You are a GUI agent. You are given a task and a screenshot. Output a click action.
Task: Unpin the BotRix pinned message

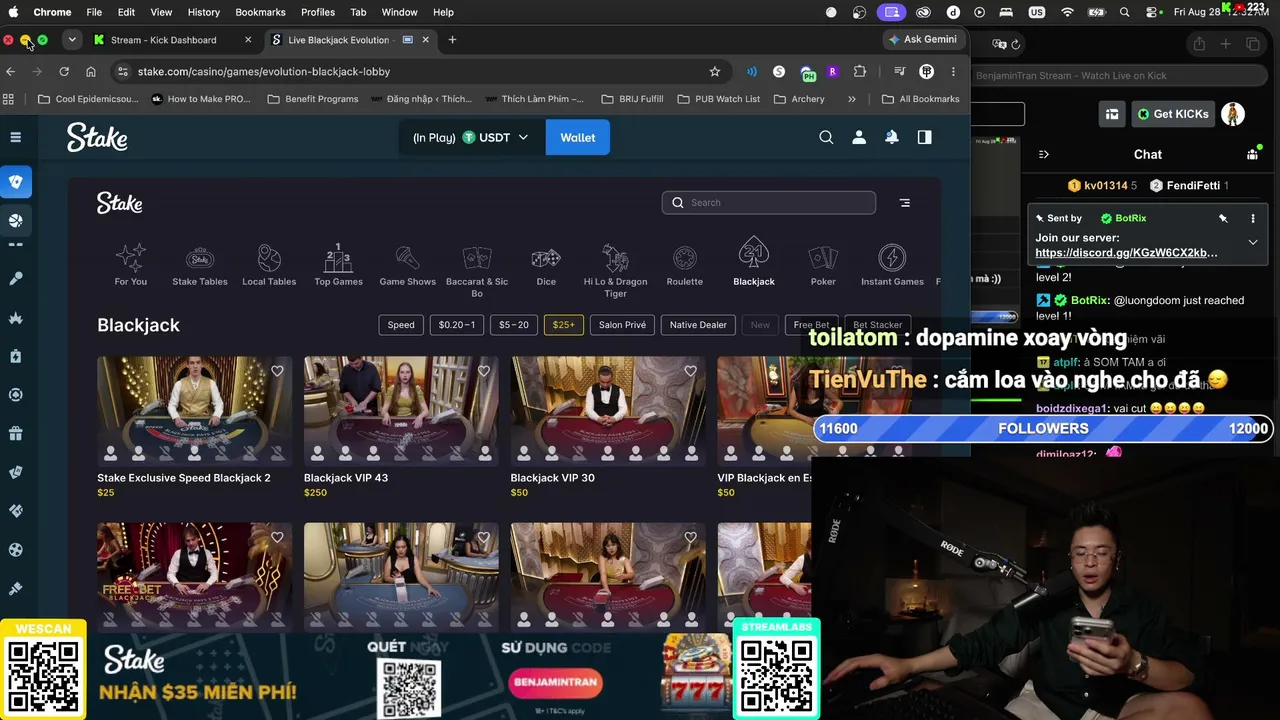[1223, 218]
